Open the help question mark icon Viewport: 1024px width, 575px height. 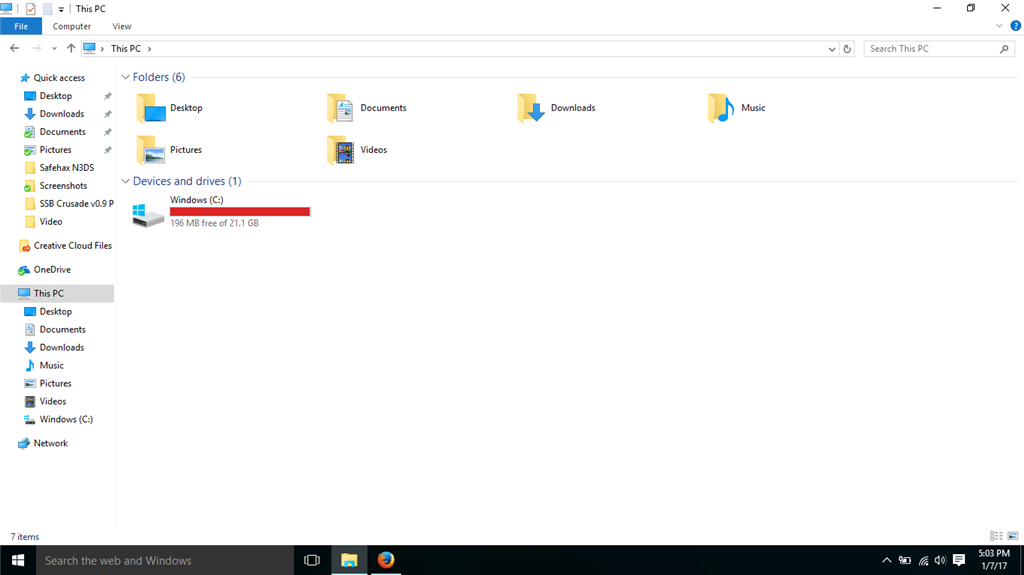[1016, 26]
